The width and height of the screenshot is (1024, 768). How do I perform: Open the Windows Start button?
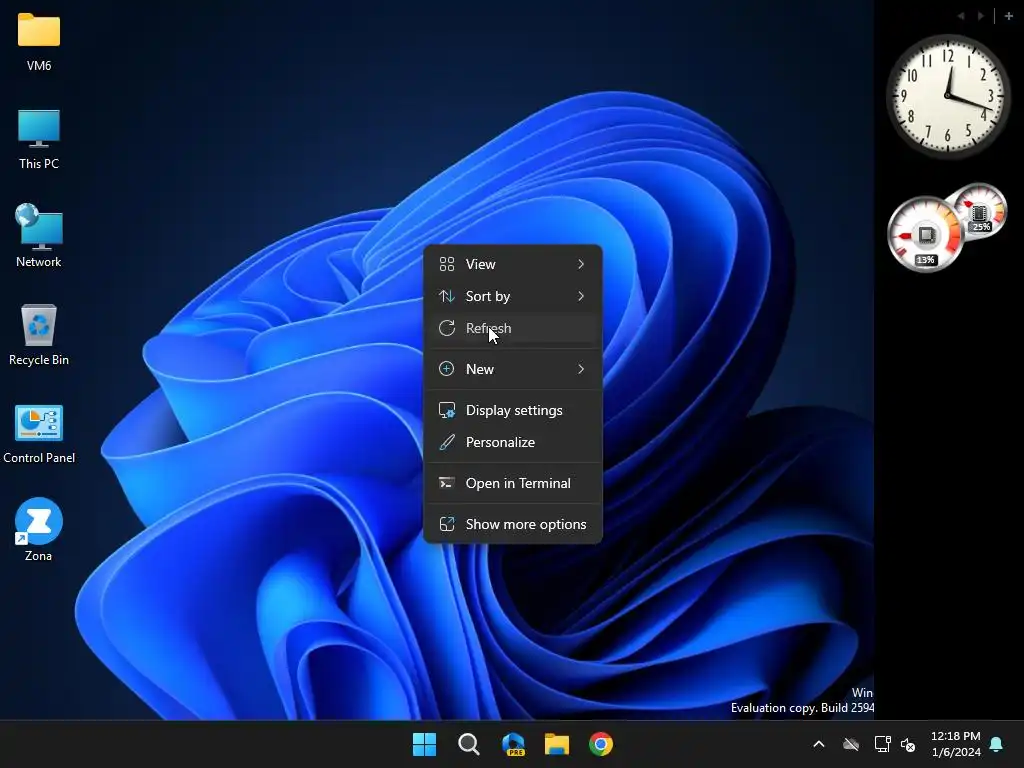(x=424, y=744)
